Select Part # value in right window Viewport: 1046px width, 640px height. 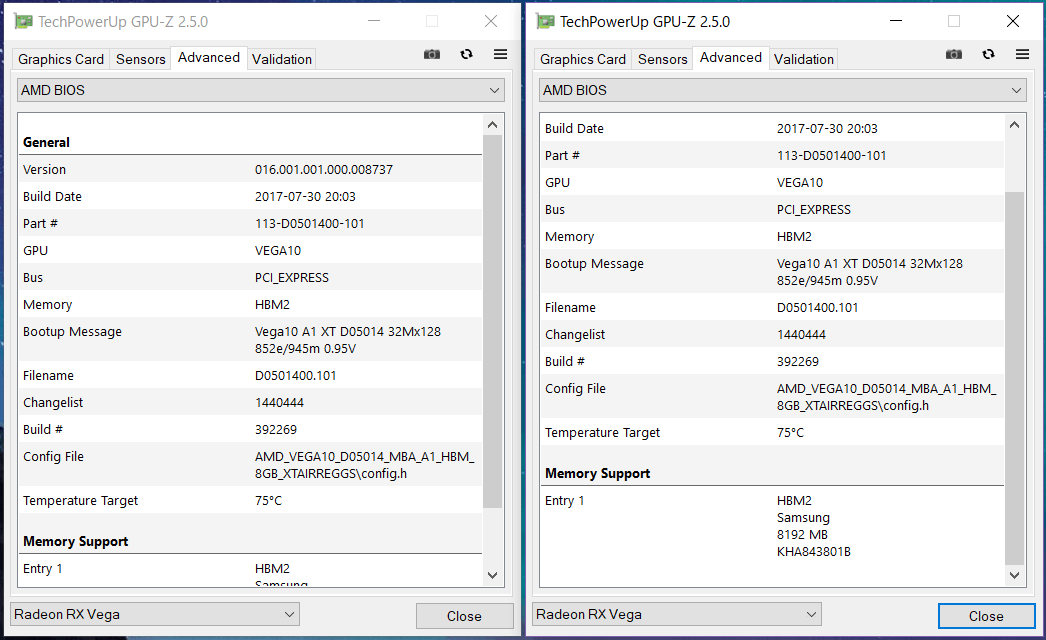click(x=831, y=155)
